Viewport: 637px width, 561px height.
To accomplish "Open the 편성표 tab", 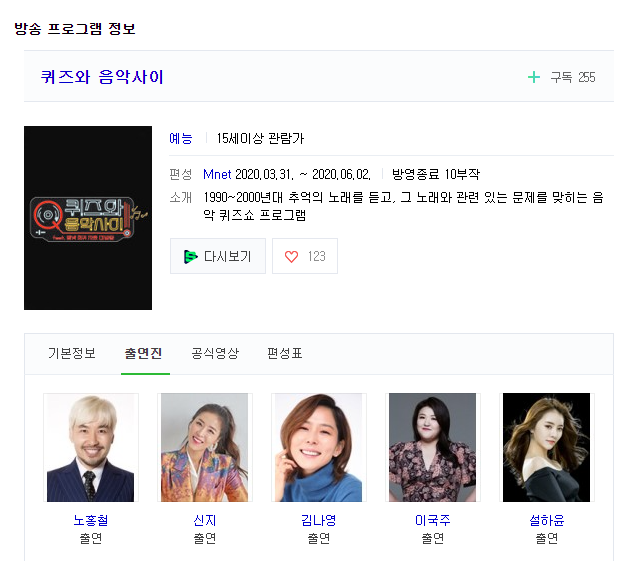I will (285, 353).
